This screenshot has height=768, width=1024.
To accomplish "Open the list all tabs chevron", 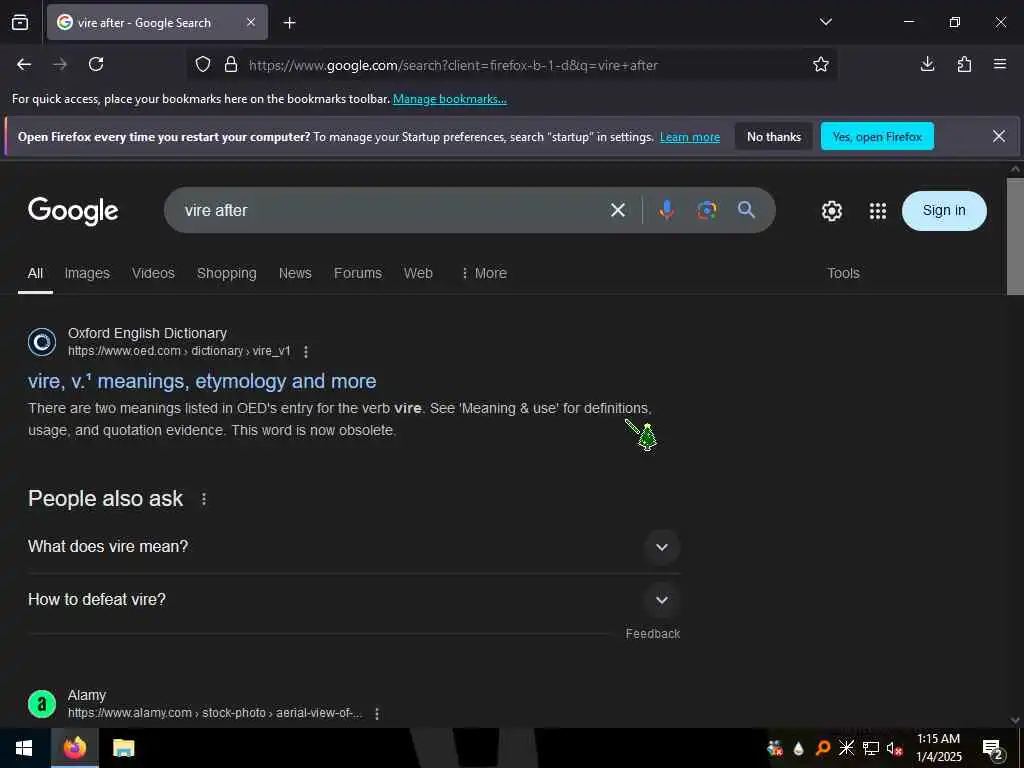I will click(825, 22).
